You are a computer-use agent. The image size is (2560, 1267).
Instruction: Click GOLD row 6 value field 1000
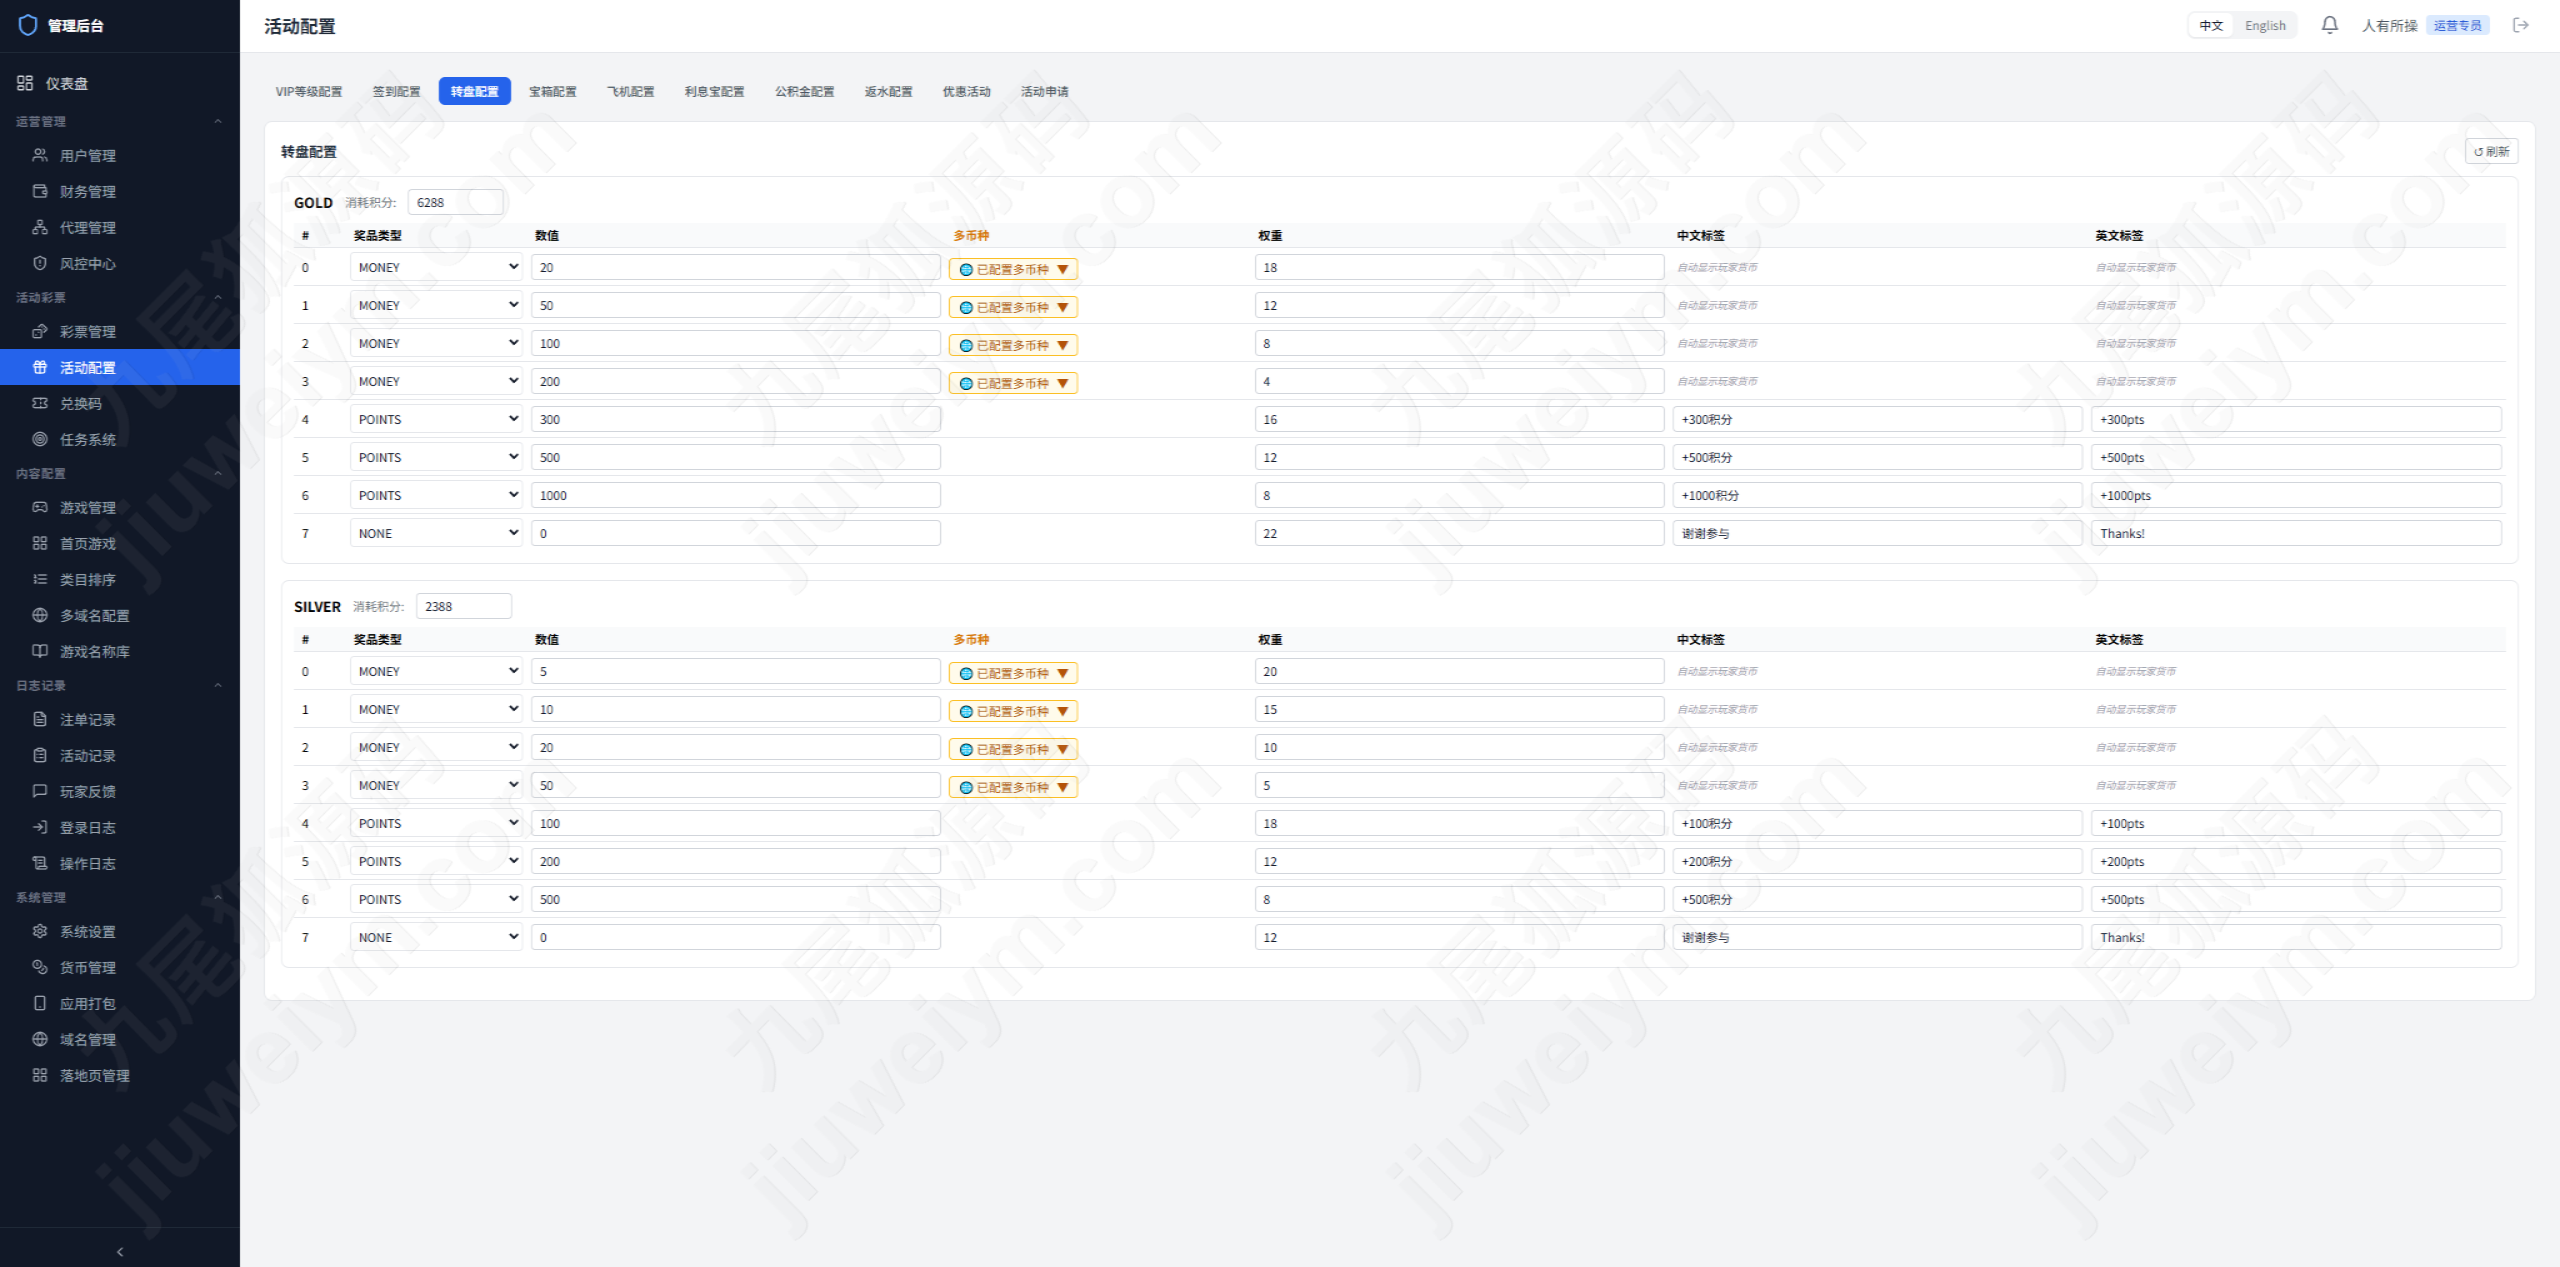735,495
